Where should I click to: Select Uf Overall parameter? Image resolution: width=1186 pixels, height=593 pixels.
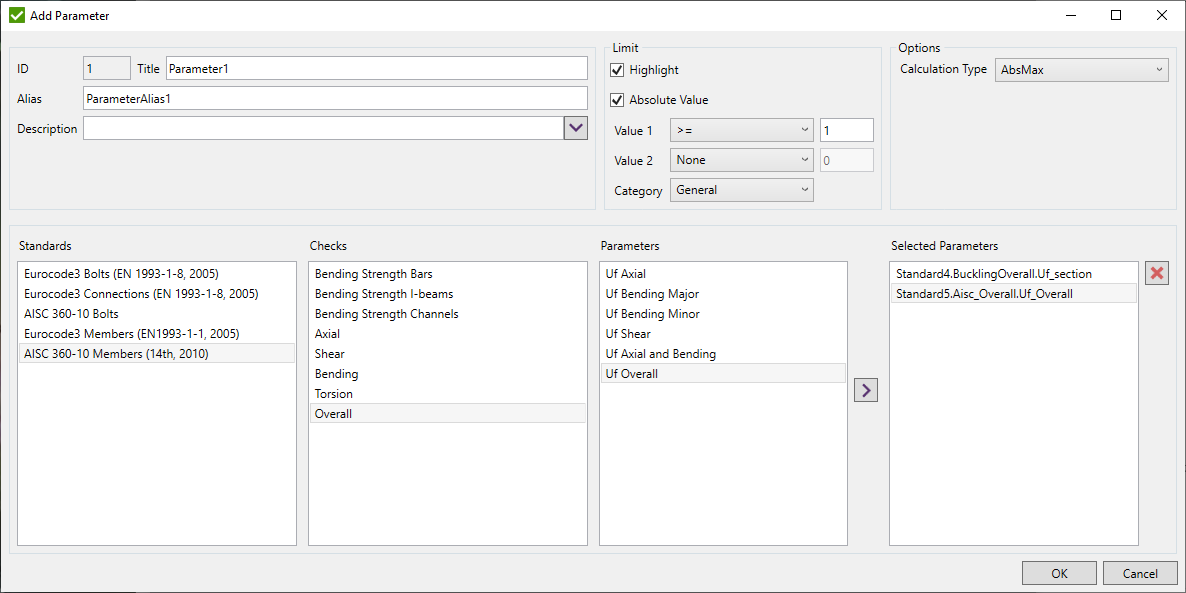[x=722, y=373]
